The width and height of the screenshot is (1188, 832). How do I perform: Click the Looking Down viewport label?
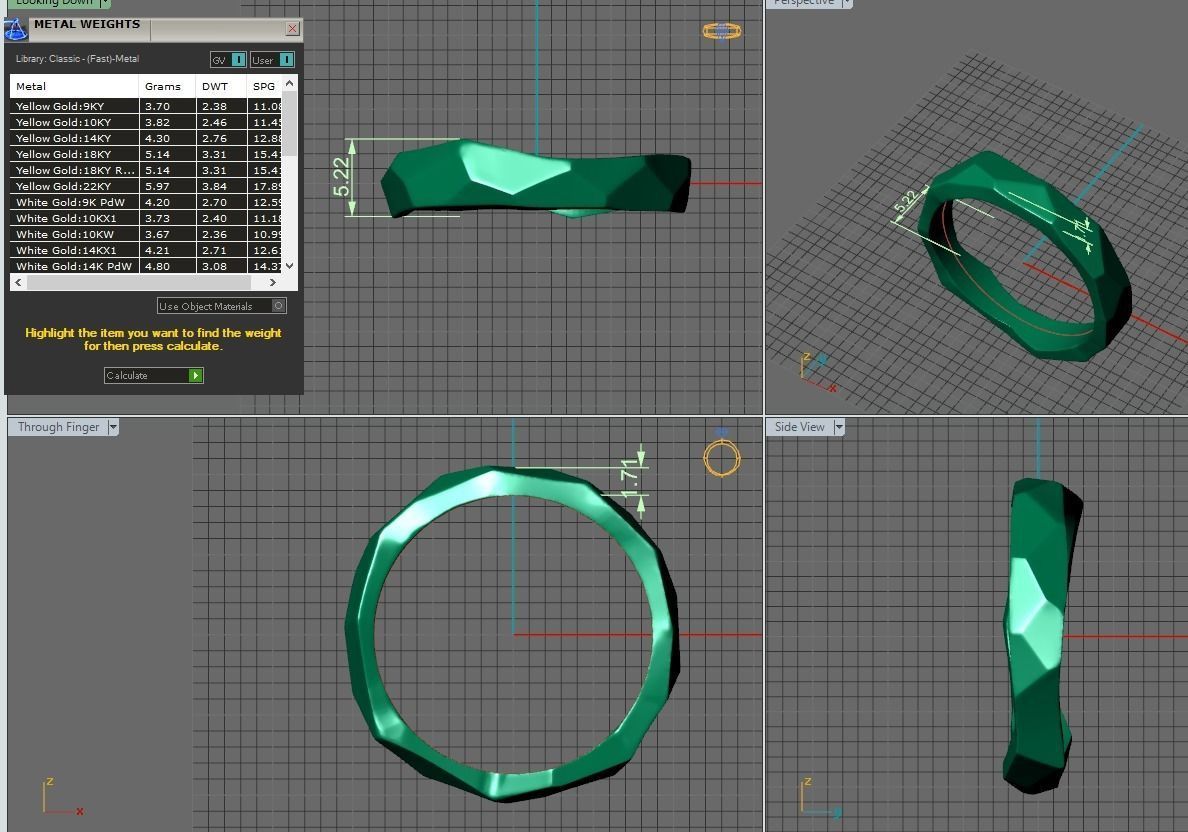coord(54,2)
